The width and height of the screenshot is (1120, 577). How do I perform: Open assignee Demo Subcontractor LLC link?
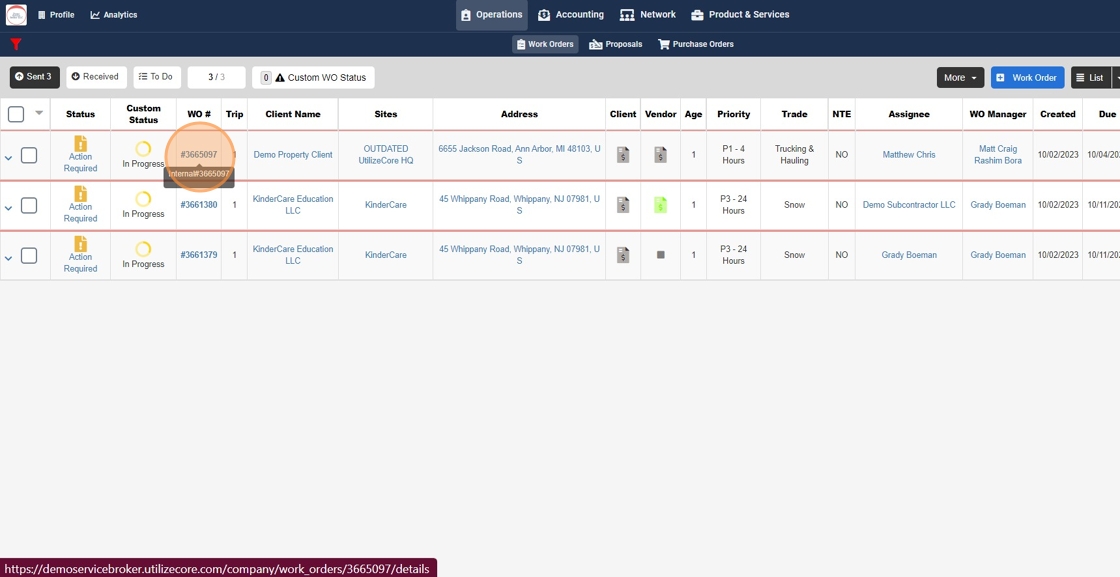(909, 204)
